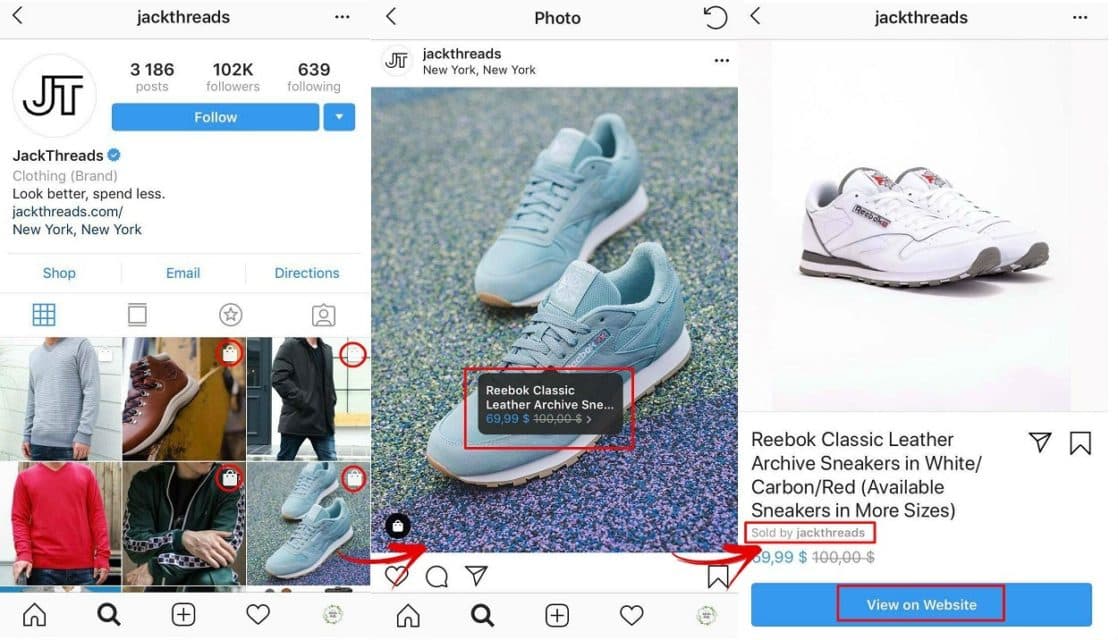Screen dimensions: 1118x640
Task: Open the follow suggestions dropdown arrow
Action: (x=339, y=117)
